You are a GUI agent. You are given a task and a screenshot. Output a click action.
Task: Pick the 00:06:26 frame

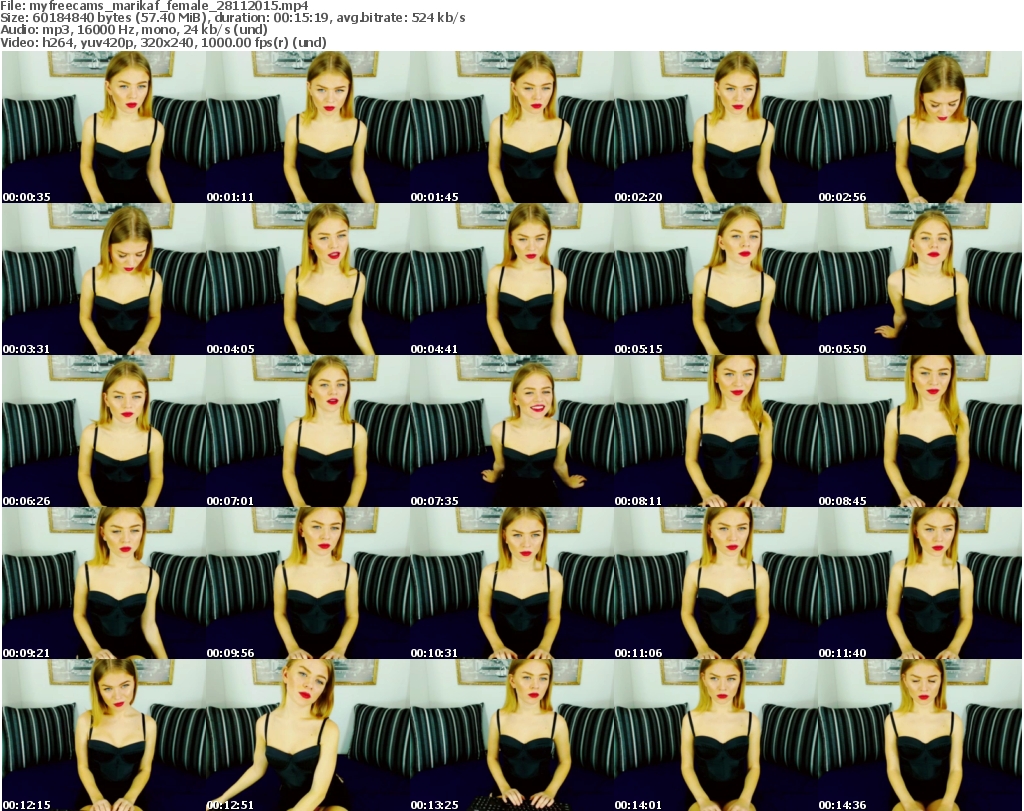(x=104, y=432)
